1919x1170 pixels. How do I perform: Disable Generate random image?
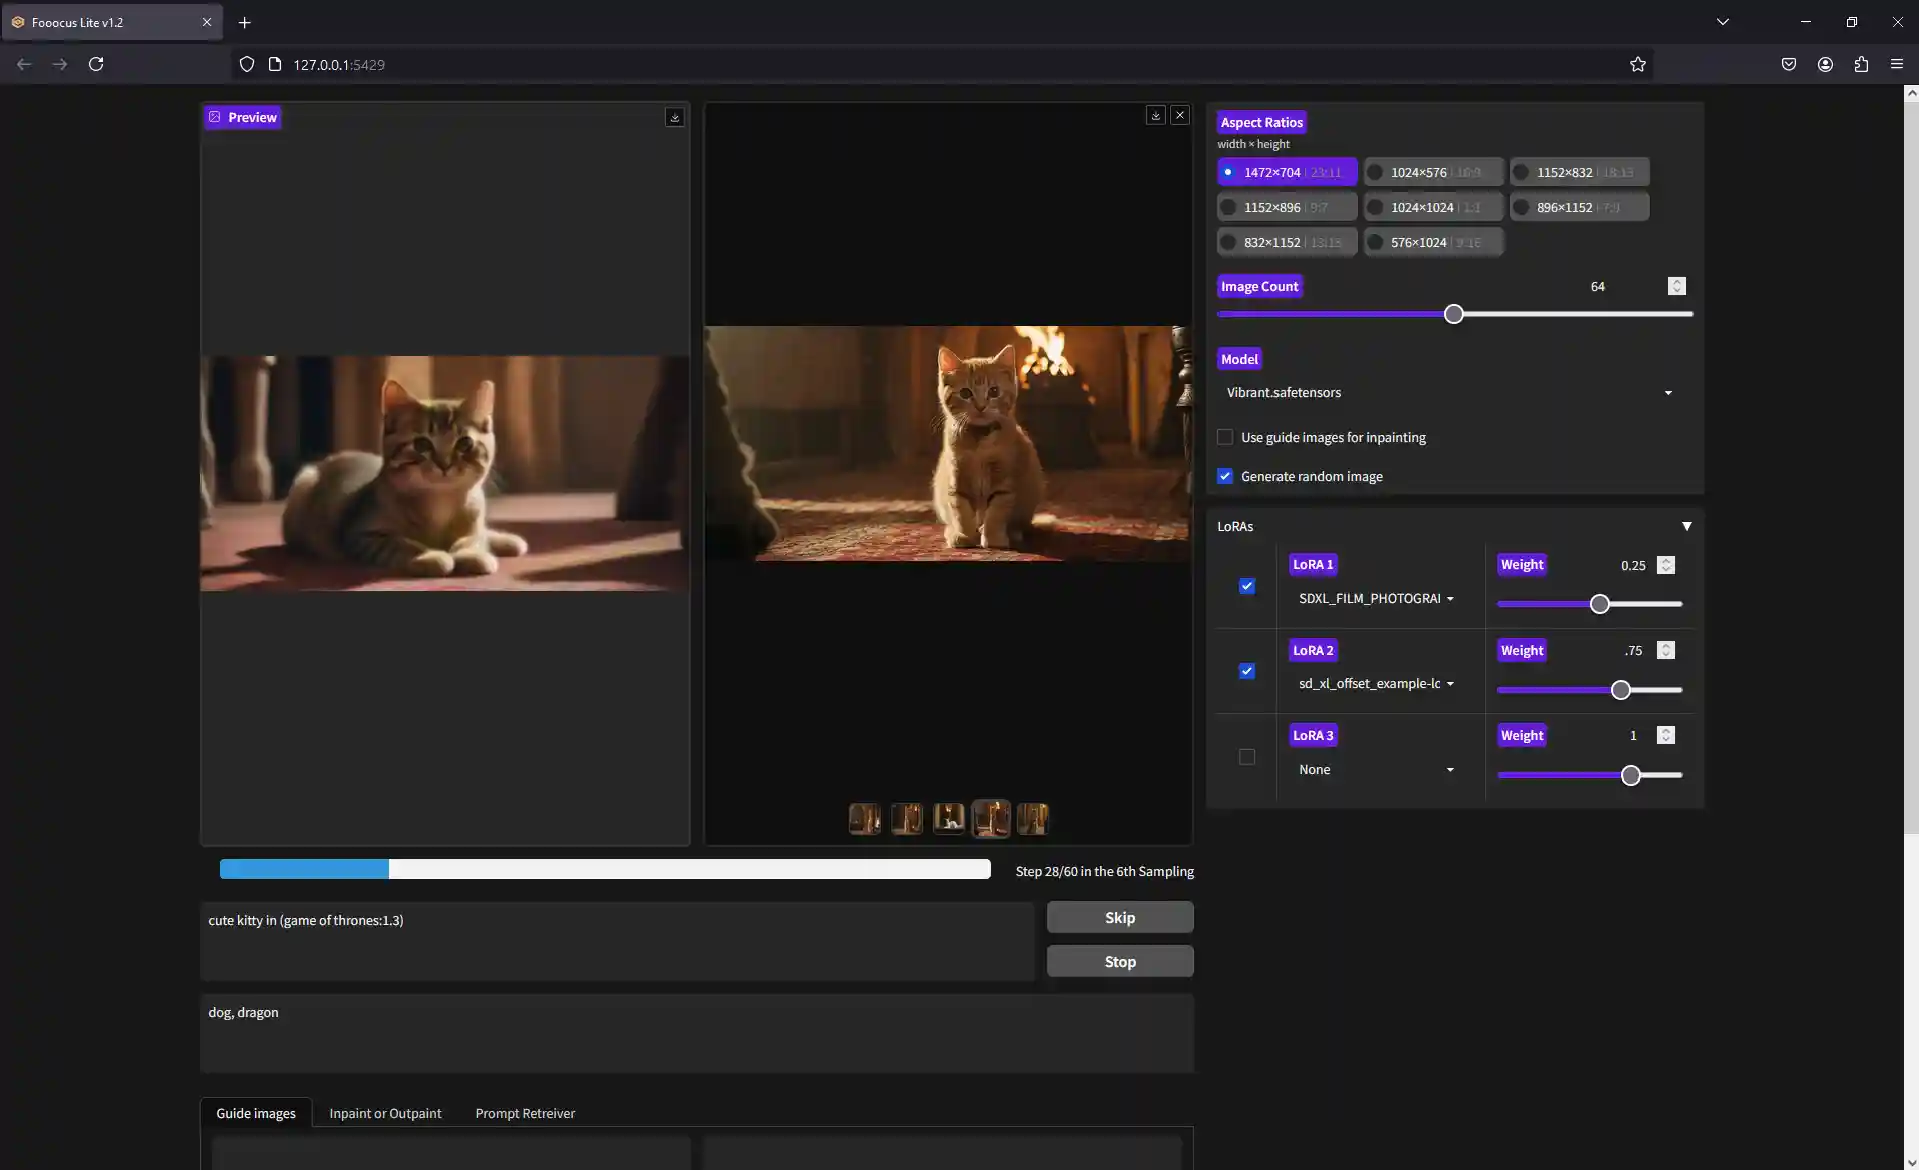[x=1225, y=476]
